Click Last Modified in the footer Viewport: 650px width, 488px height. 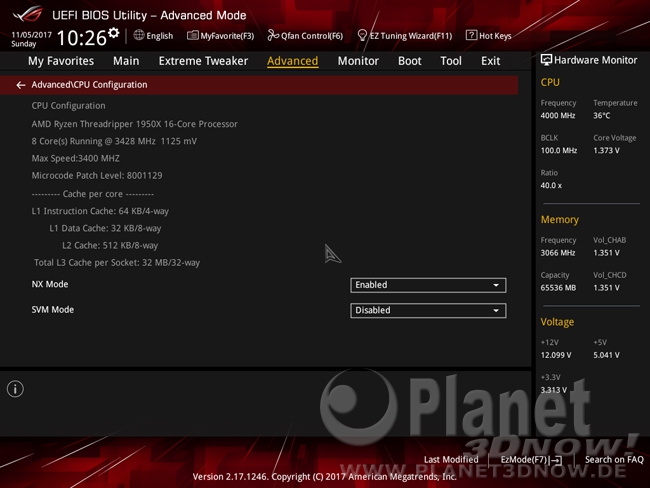coord(451,459)
